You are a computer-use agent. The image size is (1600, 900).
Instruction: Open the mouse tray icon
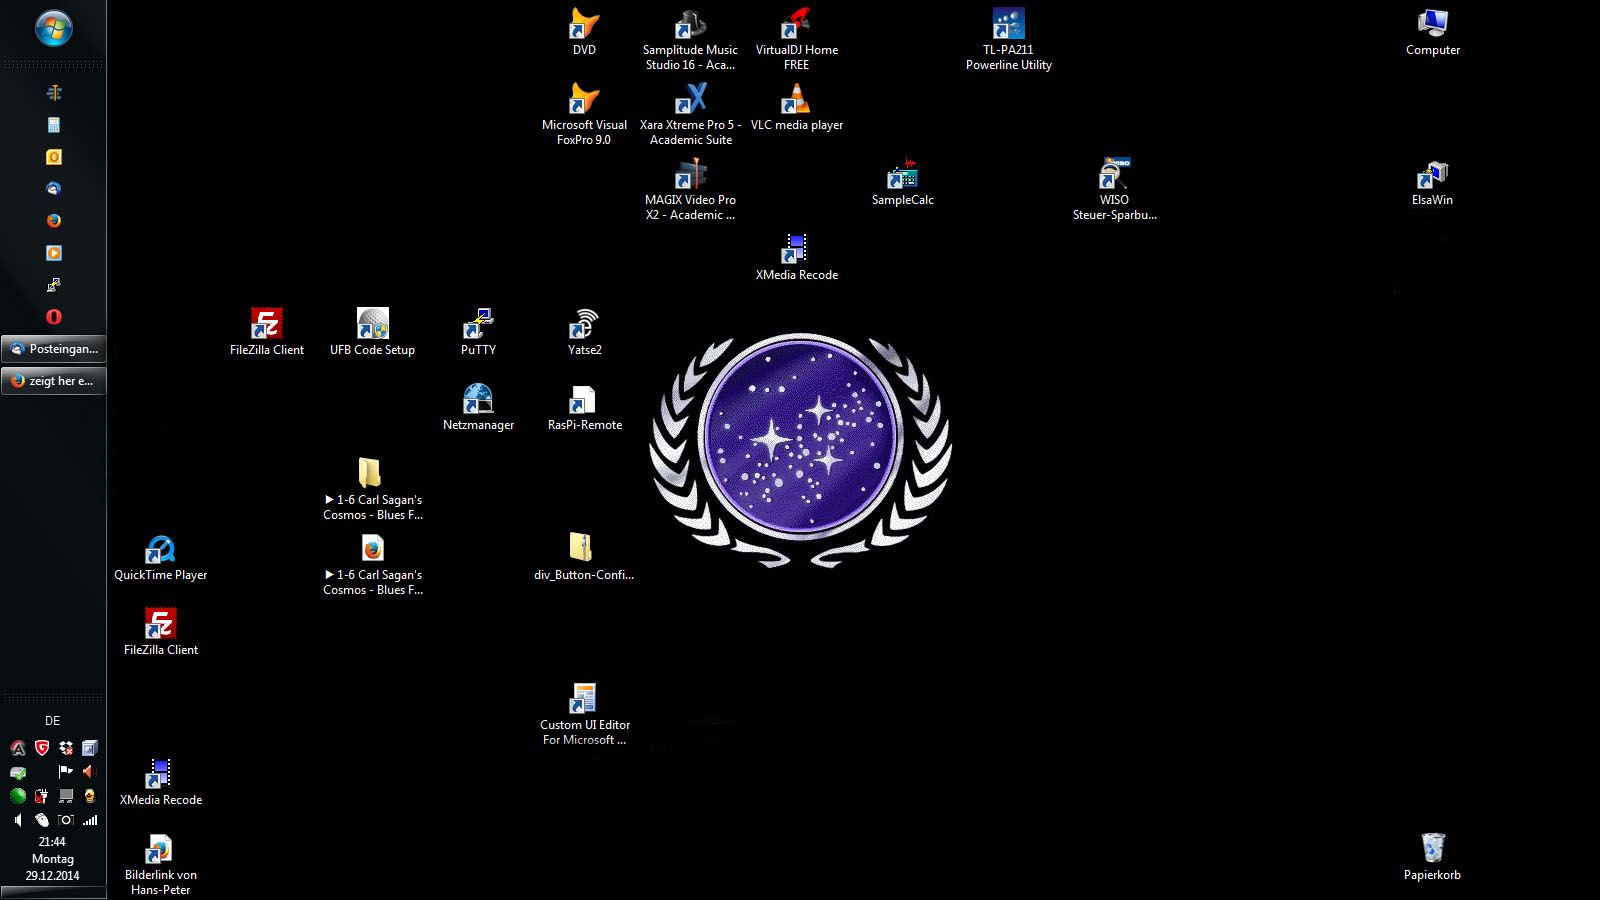coord(42,820)
